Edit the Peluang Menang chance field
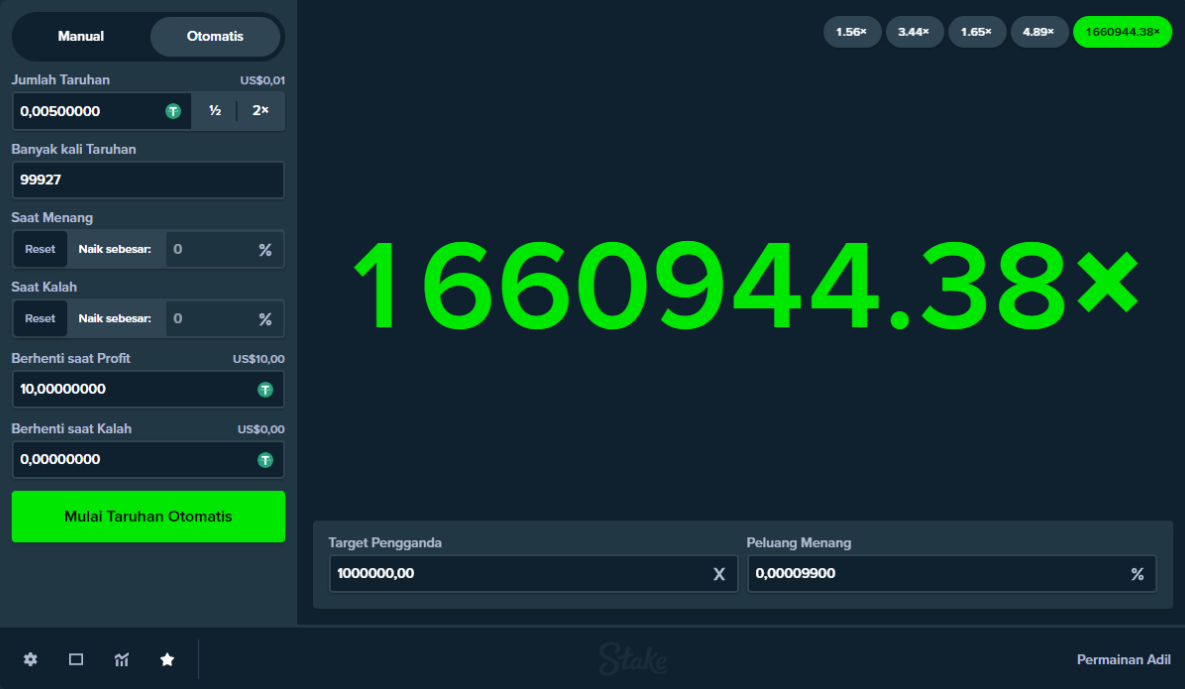Image resolution: width=1185 pixels, height=689 pixels. tap(951, 573)
